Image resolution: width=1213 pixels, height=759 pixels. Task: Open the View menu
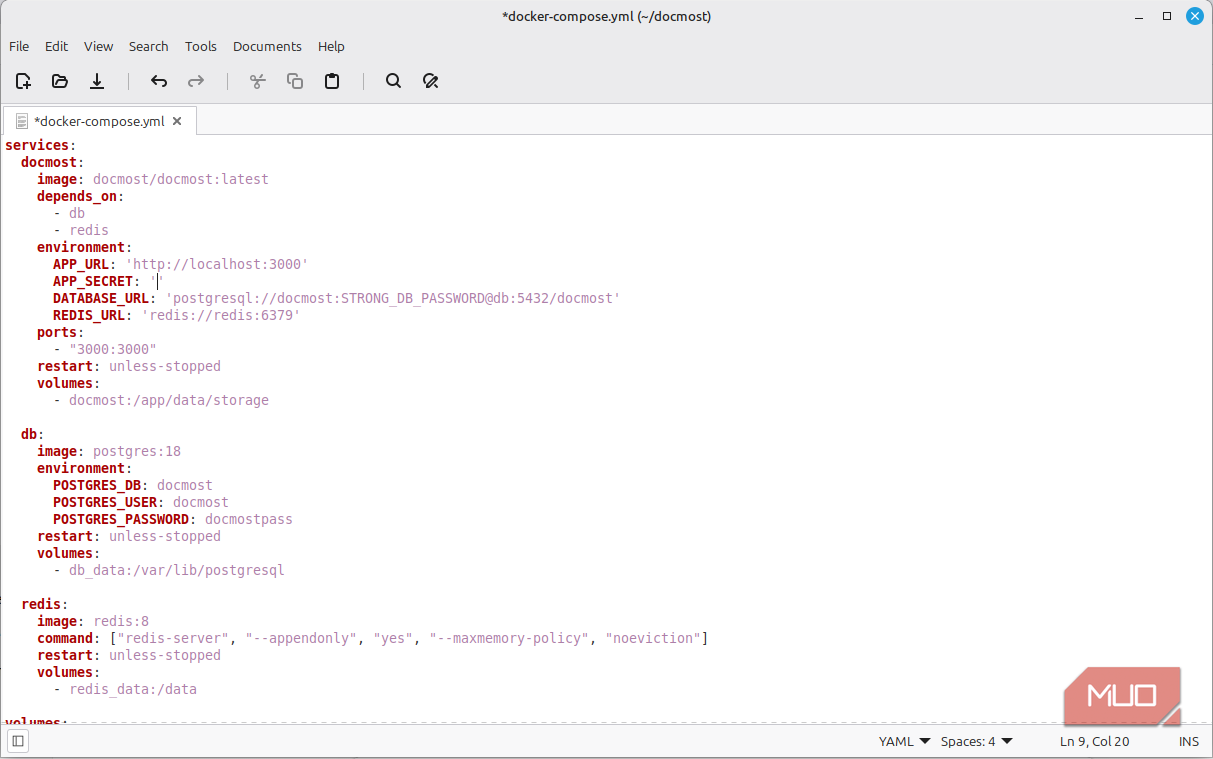[x=99, y=46]
